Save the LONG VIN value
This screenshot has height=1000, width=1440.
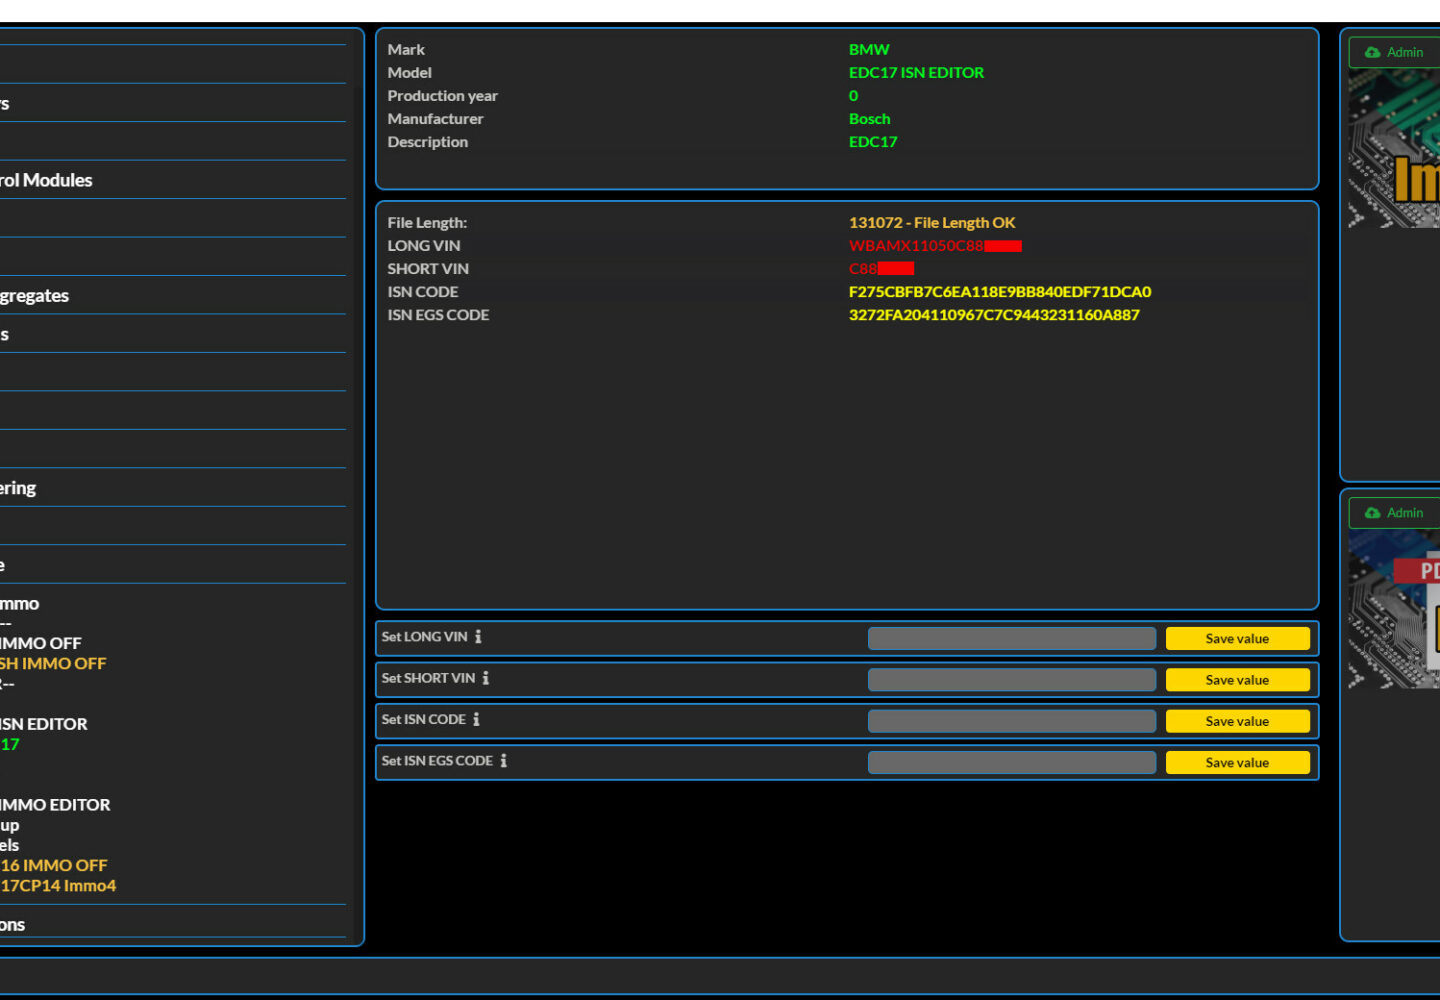pos(1237,639)
